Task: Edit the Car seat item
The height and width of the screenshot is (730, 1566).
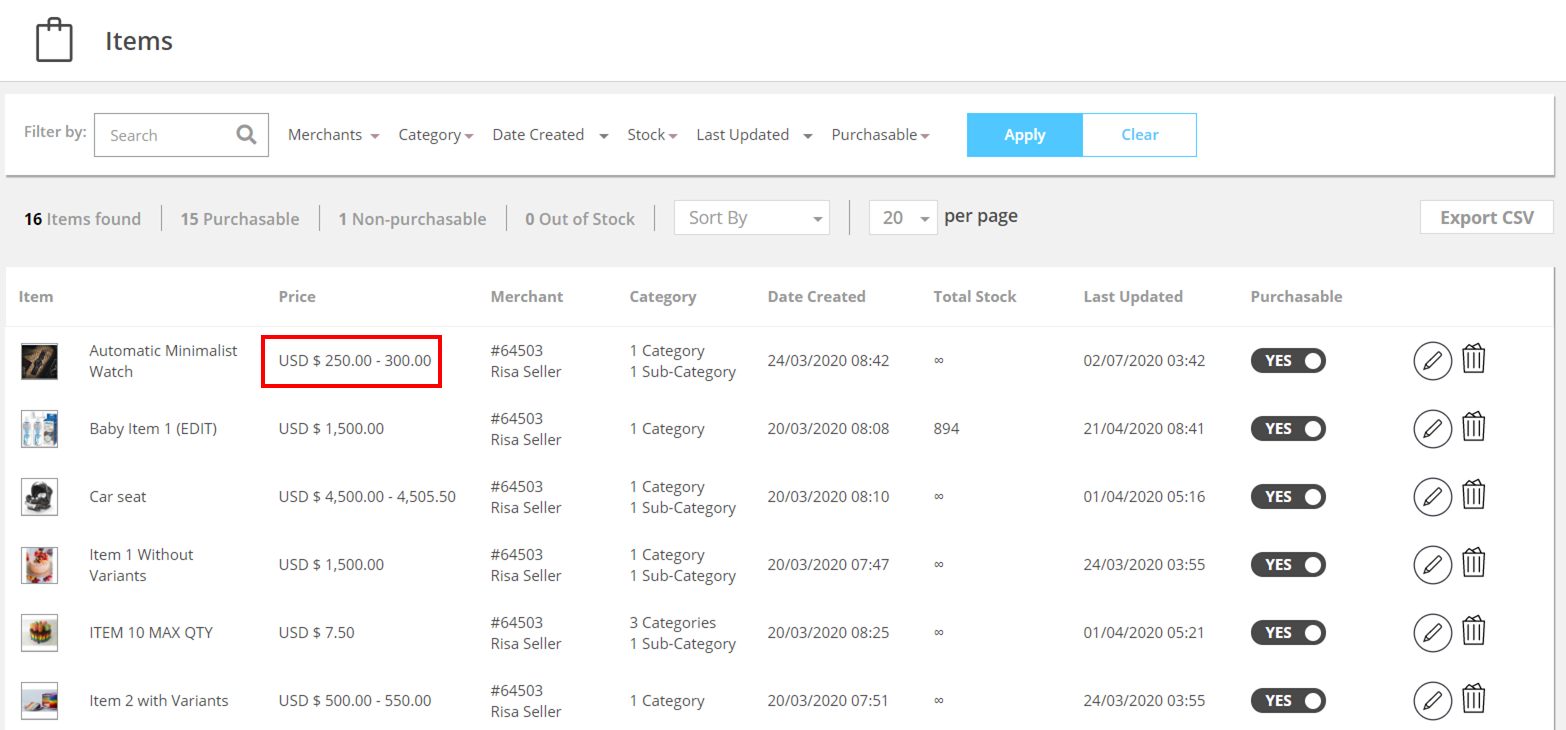Action: [1432, 496]
